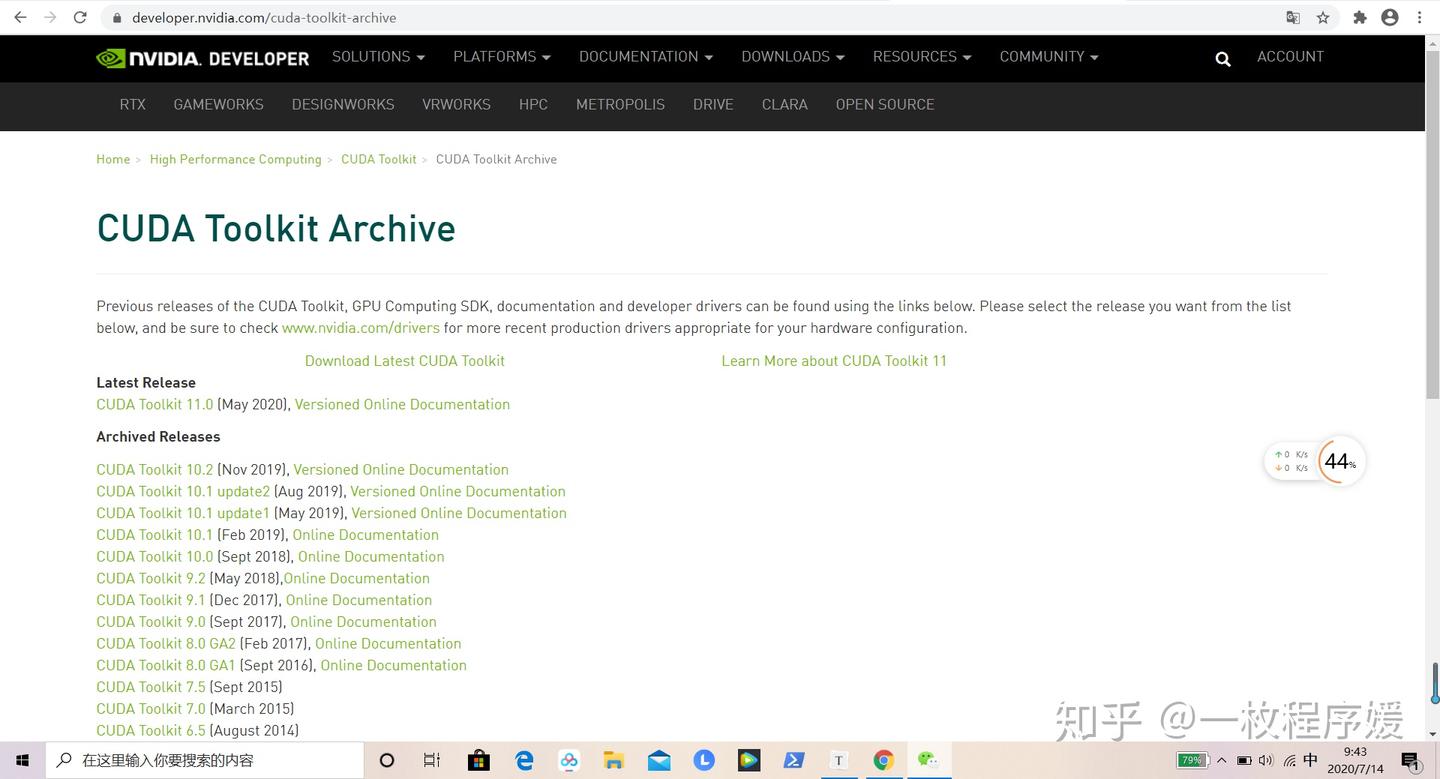The image size is (1440, 779).
Task: Click the NVIDIA Developer logo
Action: (201, 58)
